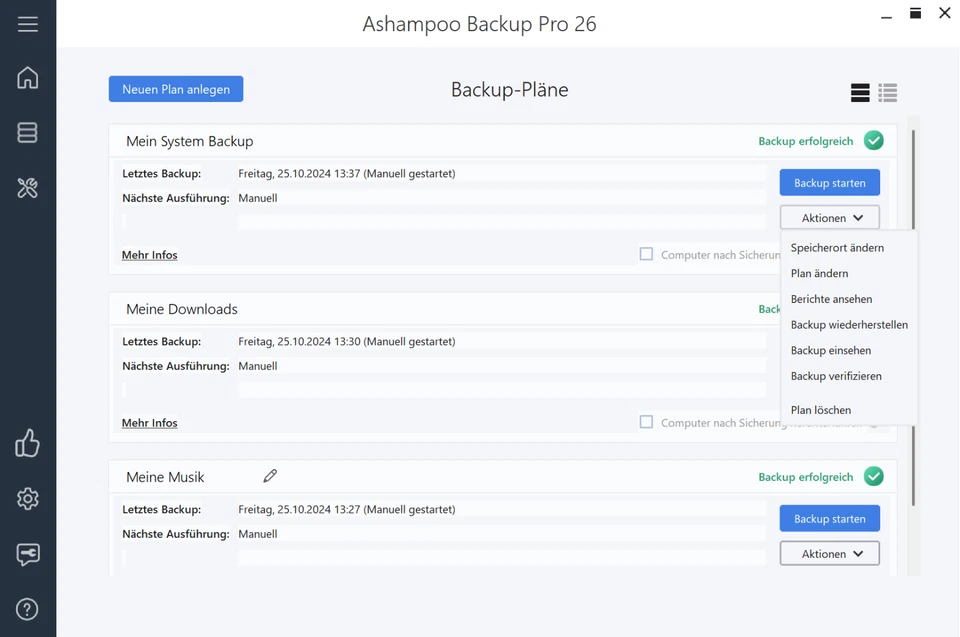
Task: Open the backup plans sidebar icon
Action: (x=27, y=132)
